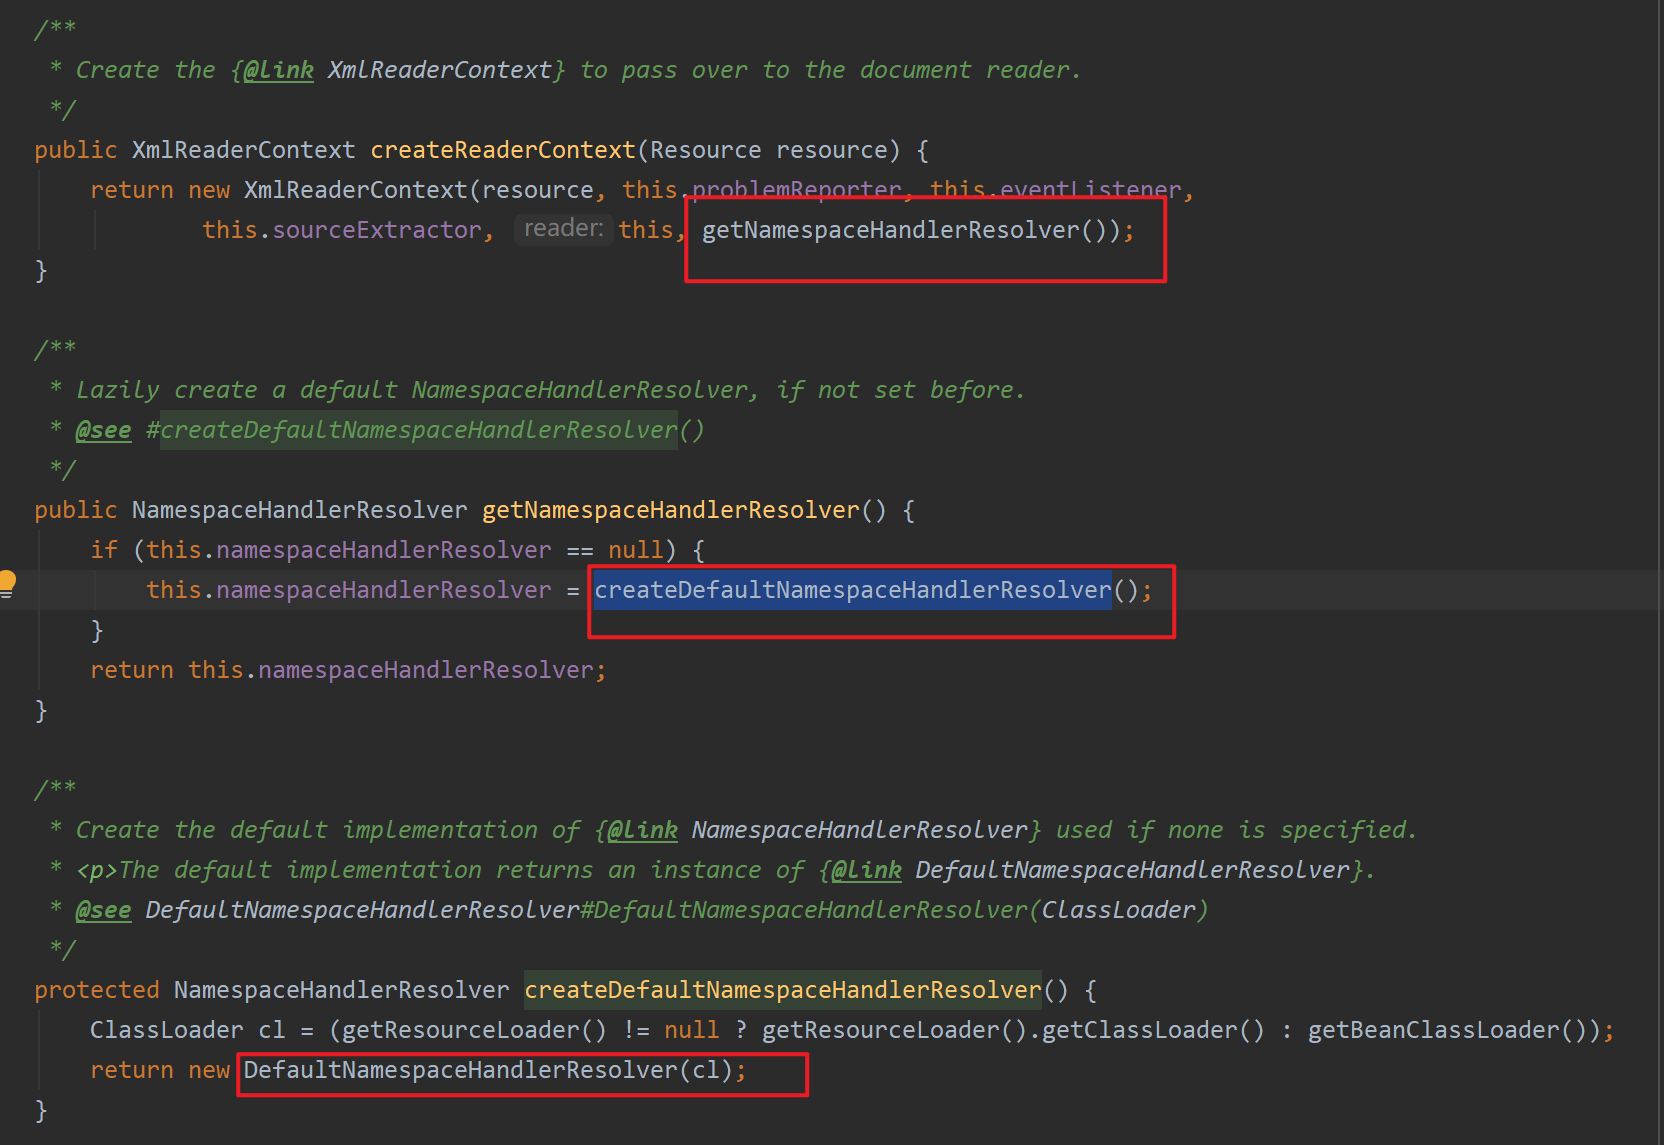
Task: Click the getBeanClassLoader() call
Action: tap(1449, 1030)
